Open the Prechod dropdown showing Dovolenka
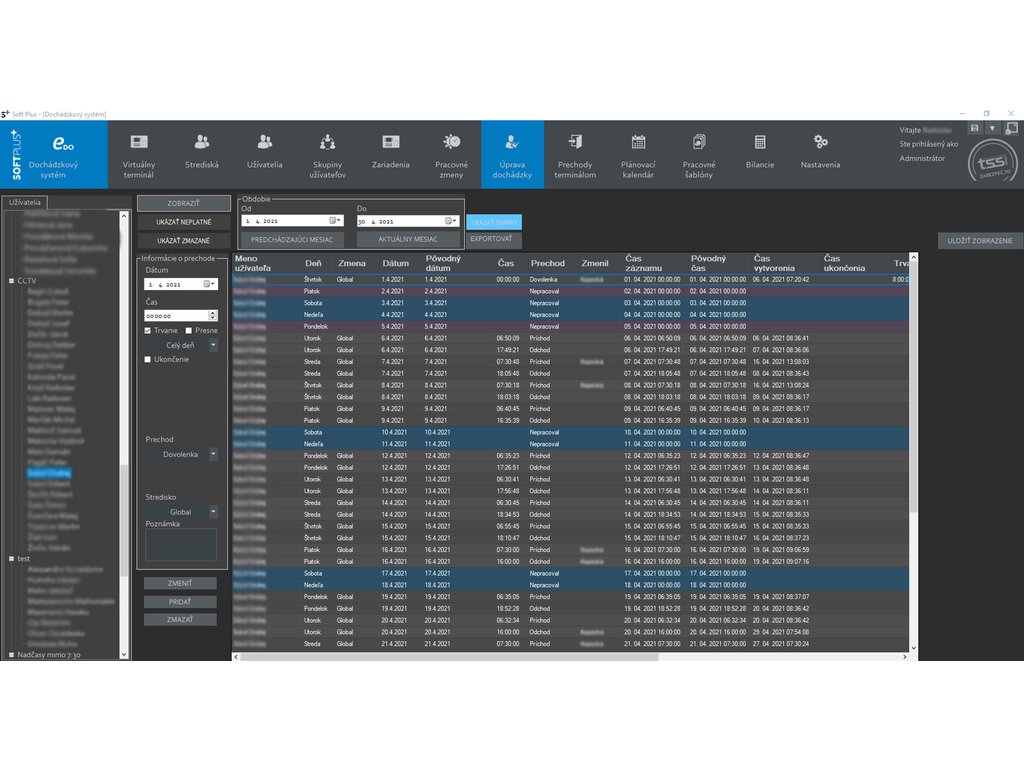The width and height of the screenshot is (1024, 768). pos(213,454)
